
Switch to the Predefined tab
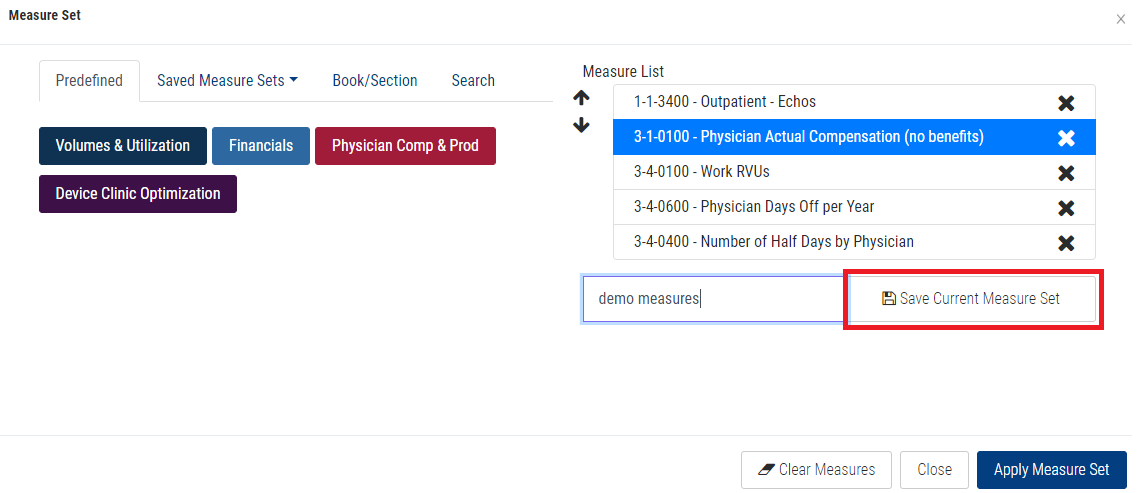pos(89,81)
